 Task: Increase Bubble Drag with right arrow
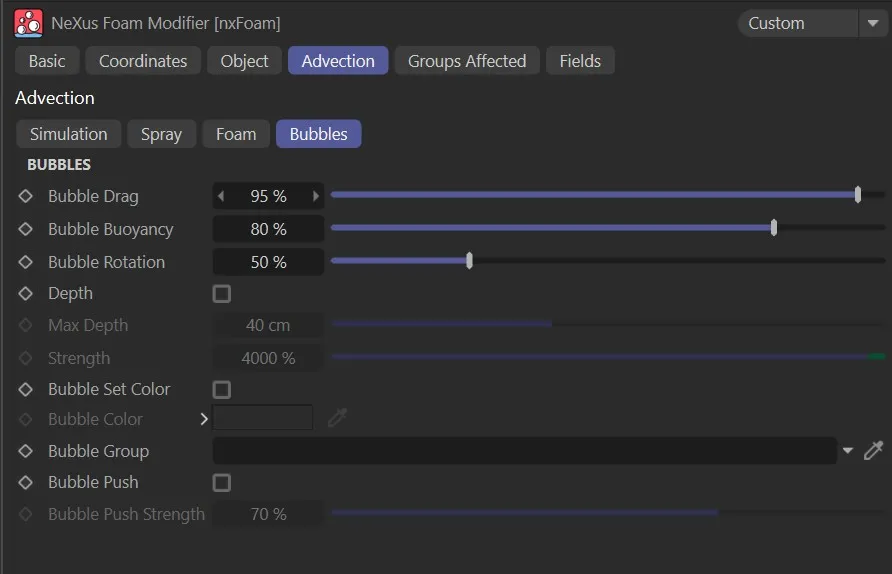(316, 197)
